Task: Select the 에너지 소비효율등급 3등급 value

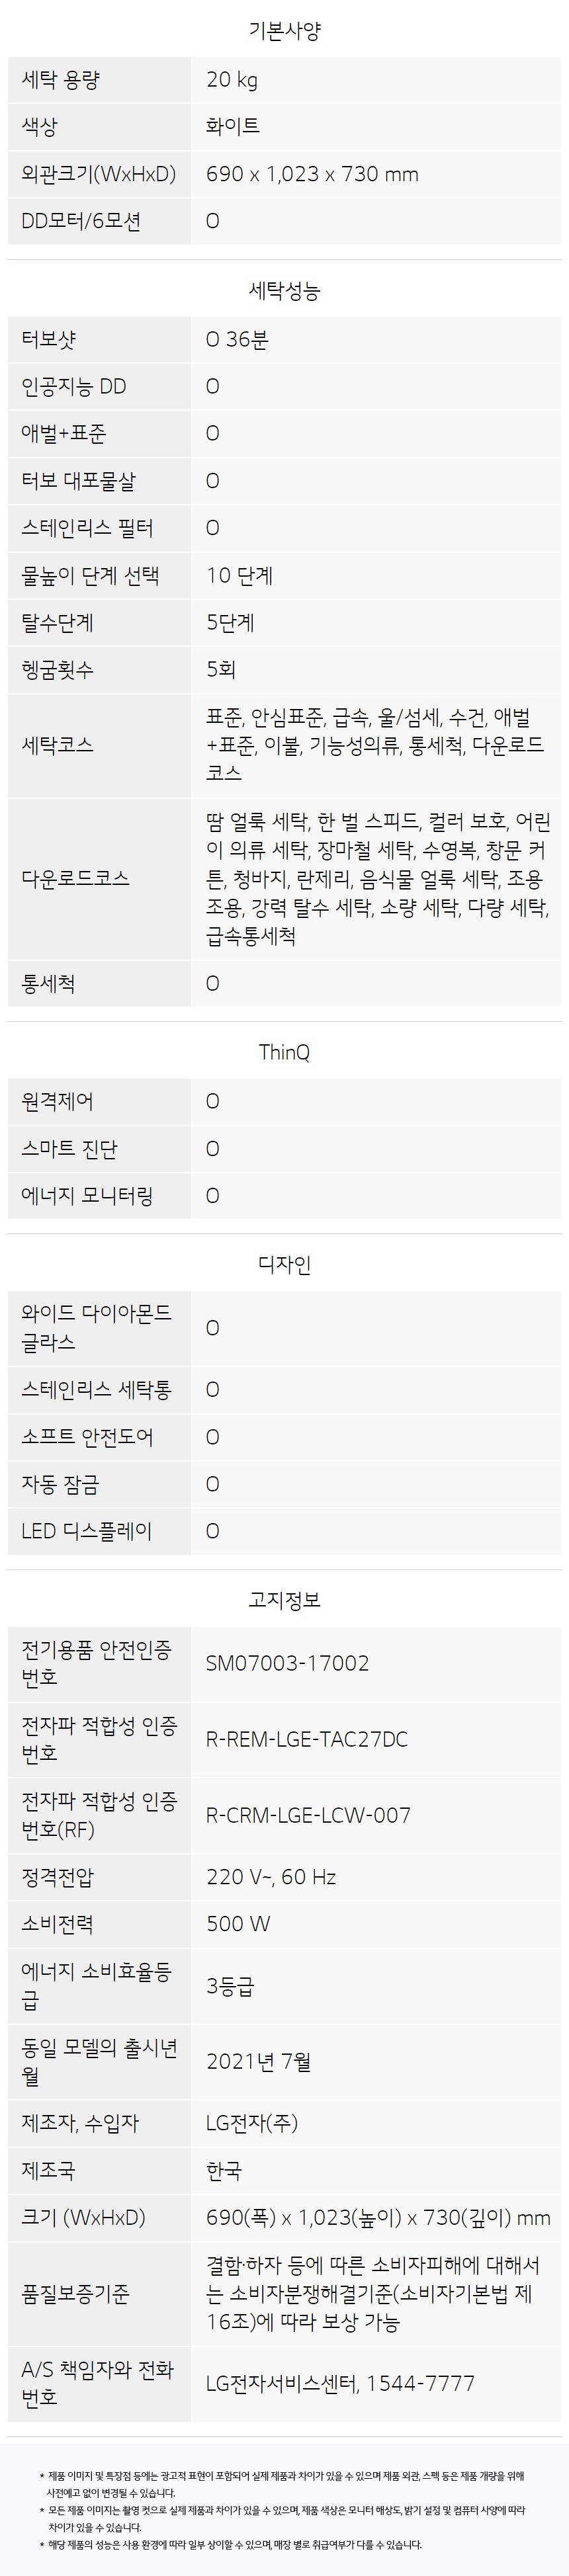Action: pyautogui.click(x=230, y=1985)
